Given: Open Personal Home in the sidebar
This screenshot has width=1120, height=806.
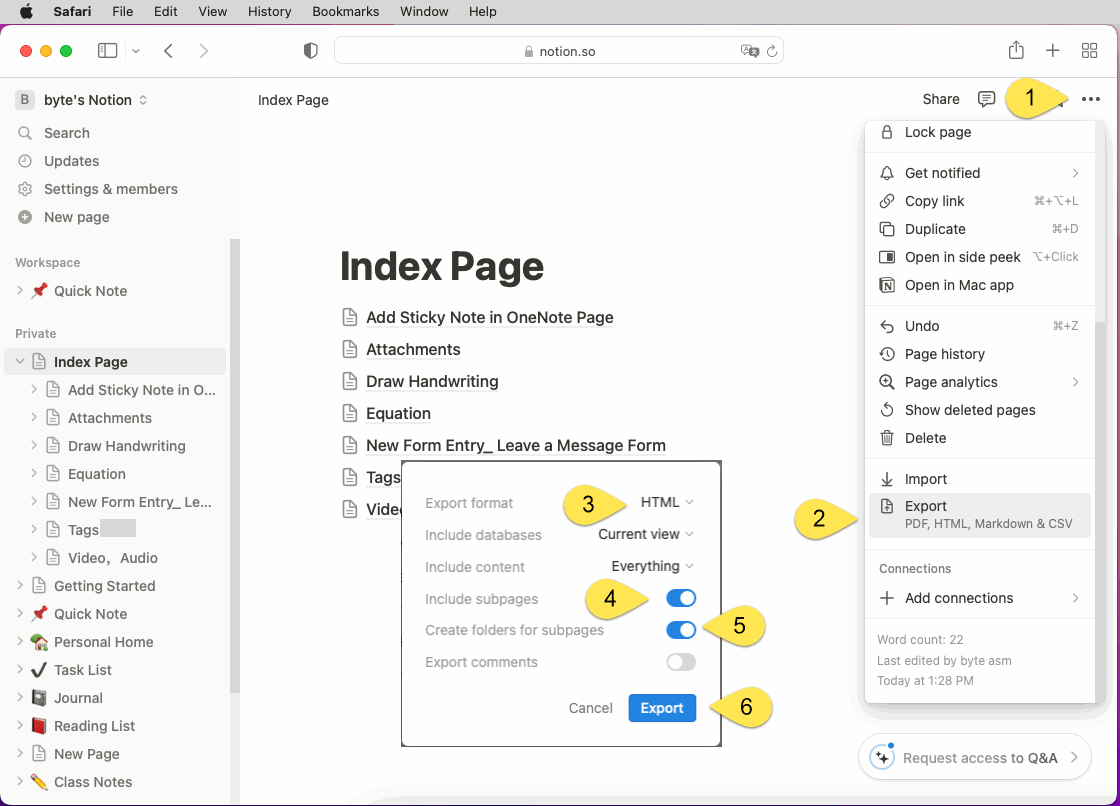Looking at the screenshot, I should click(104, 642).
